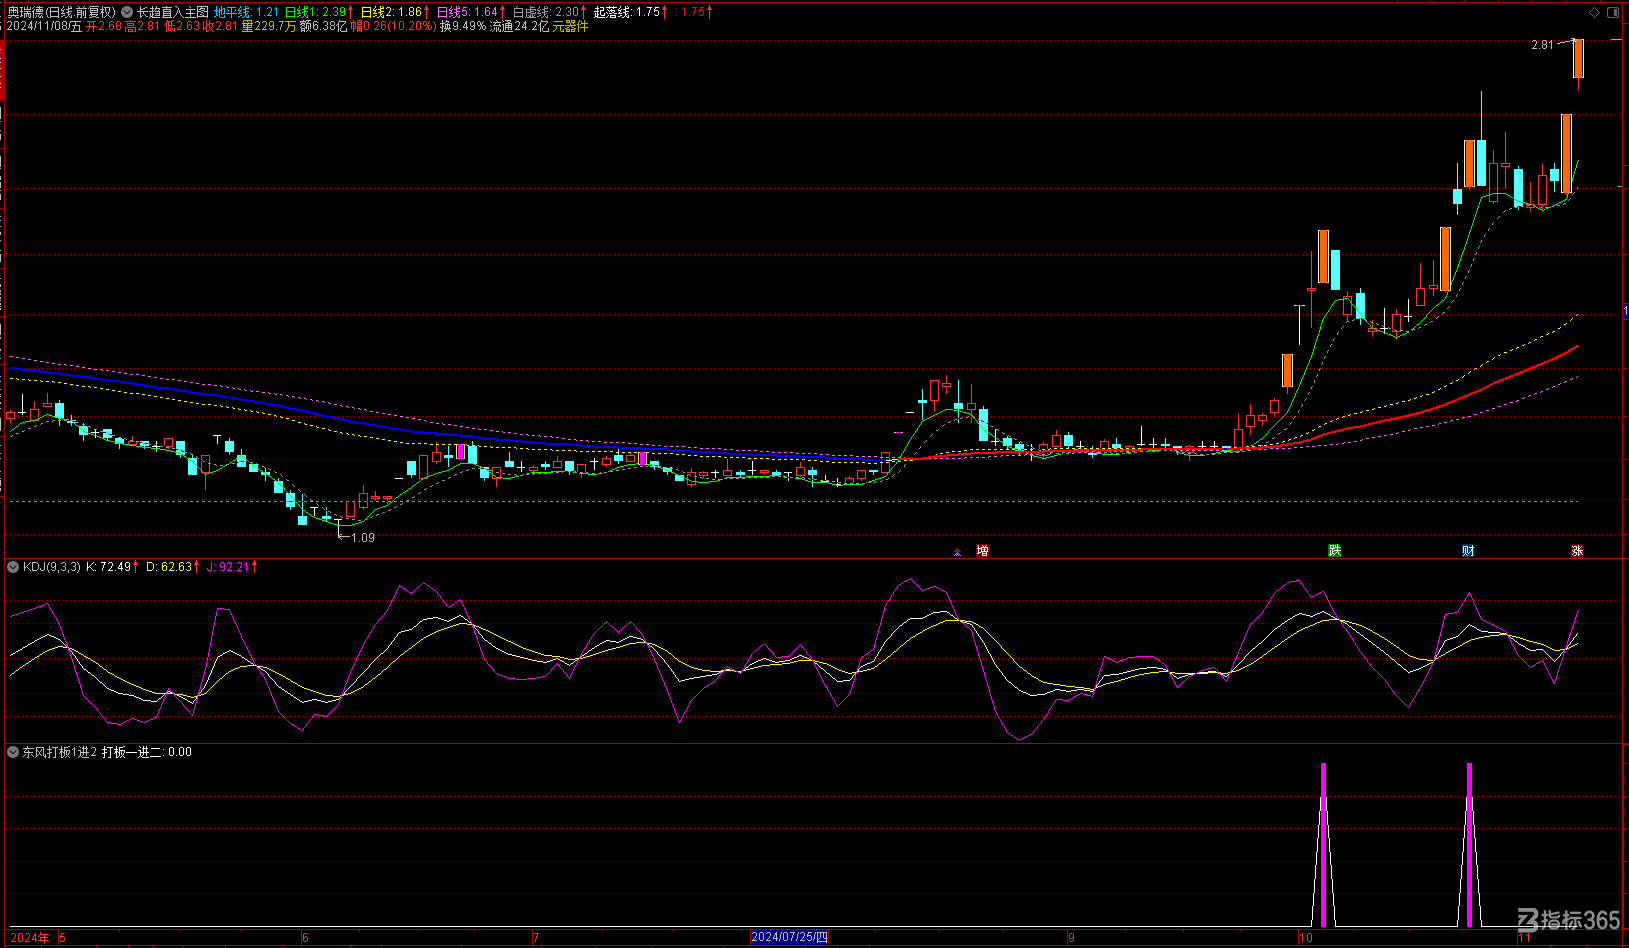1629x948 pixels.
Task: Click the 2.81 high price label
Action: [1543, 45]
